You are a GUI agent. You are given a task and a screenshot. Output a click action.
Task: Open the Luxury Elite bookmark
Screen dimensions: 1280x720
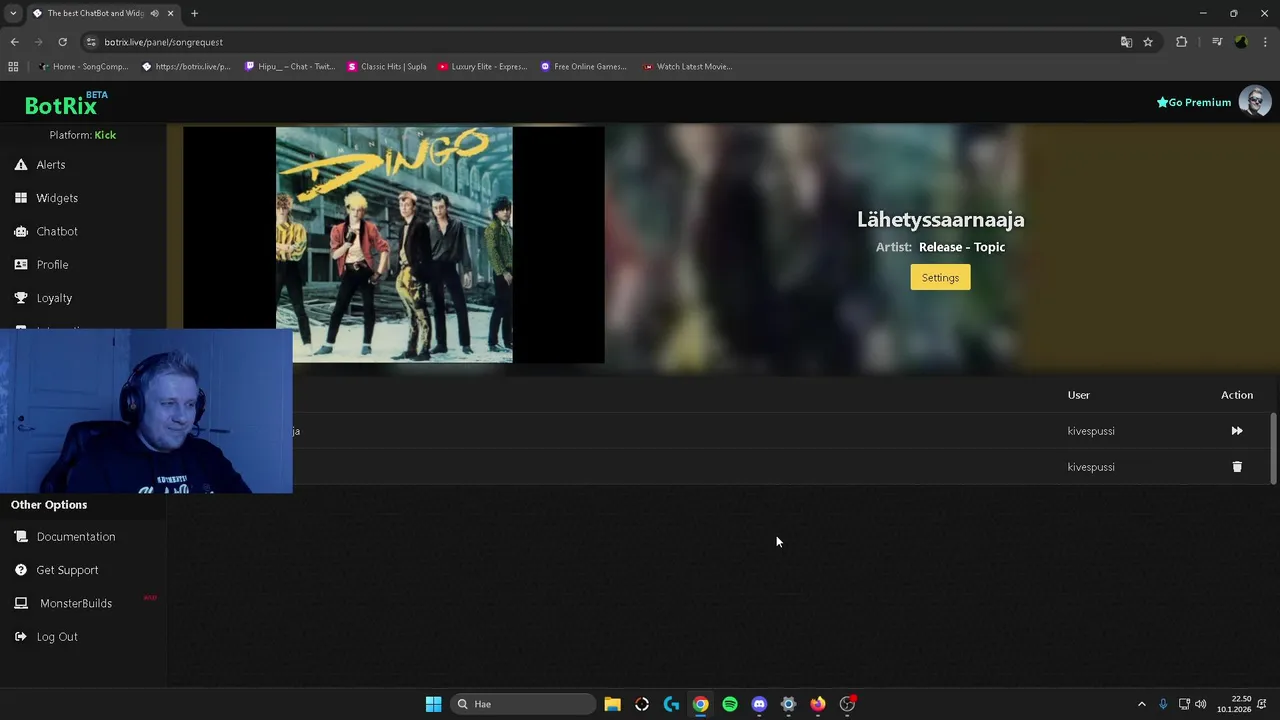(483, 67)
